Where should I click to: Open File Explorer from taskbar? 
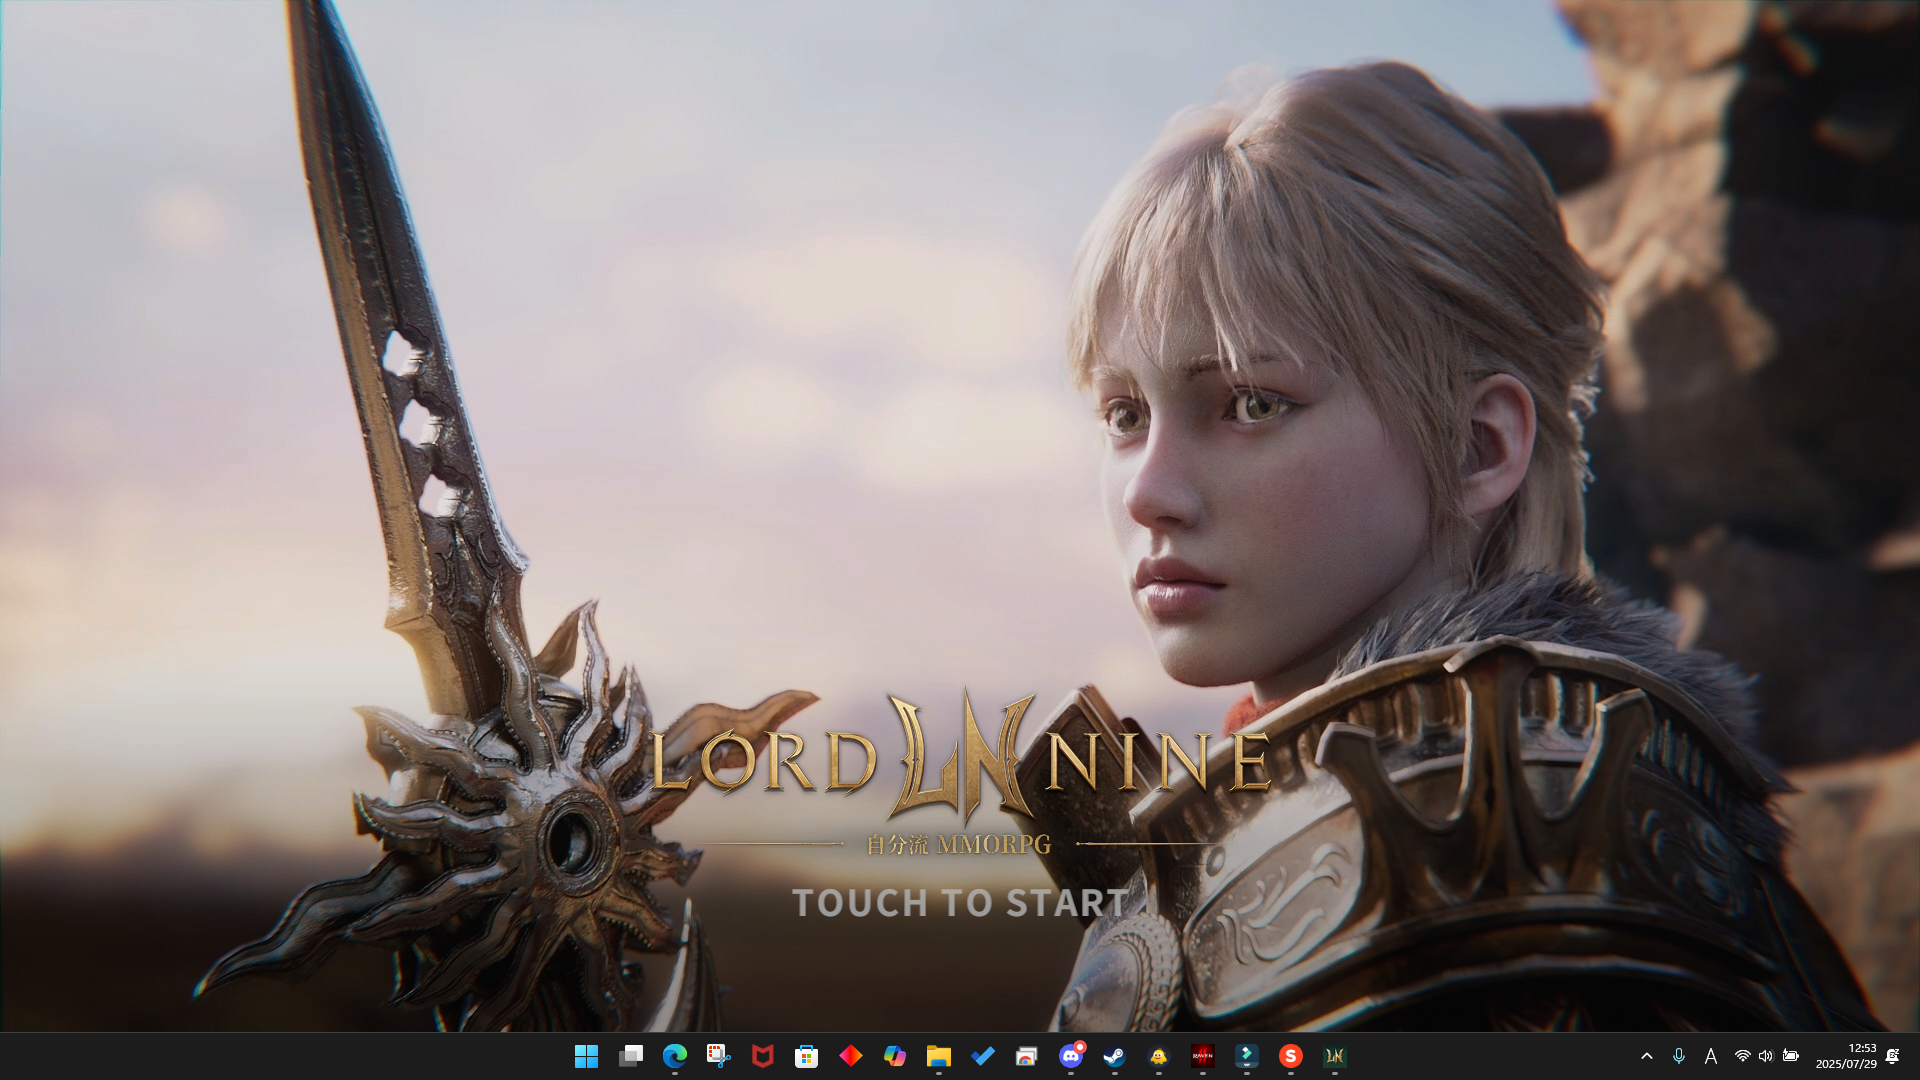click(x=938, y=1056)
